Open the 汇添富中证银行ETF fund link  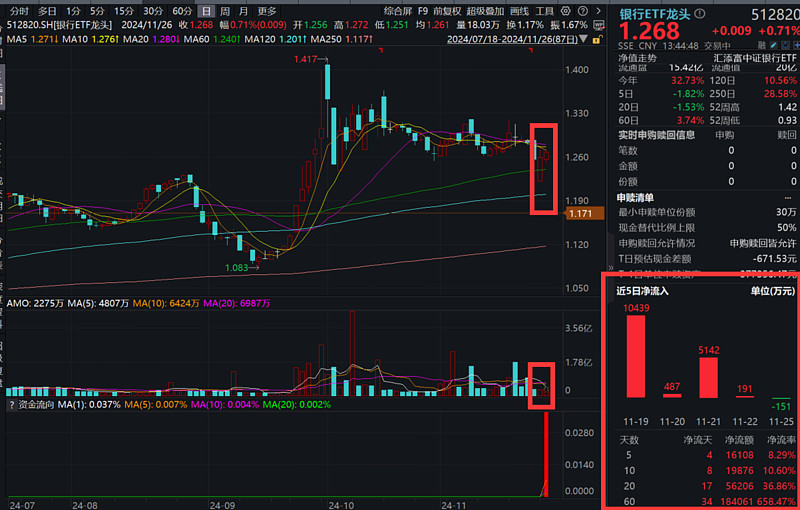[755, 58]
